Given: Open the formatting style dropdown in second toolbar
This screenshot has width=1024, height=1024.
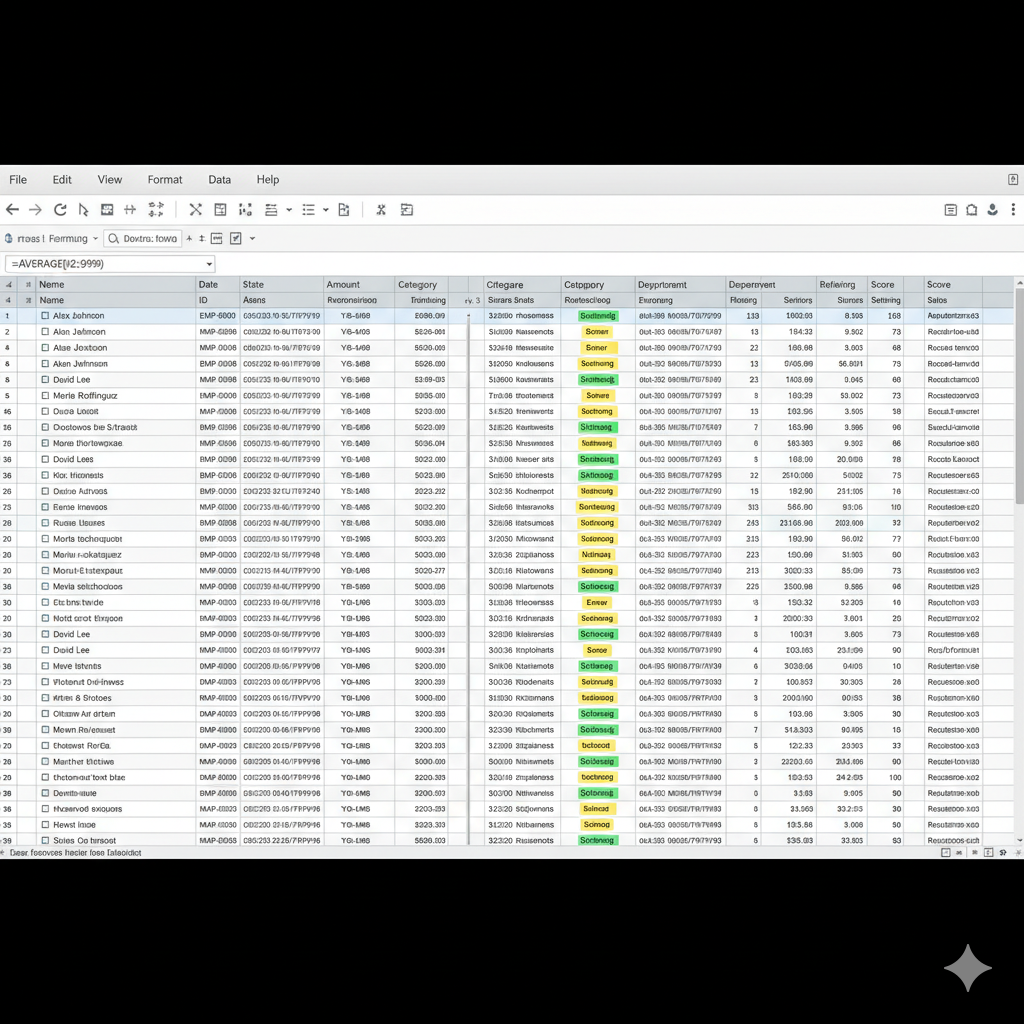Looking at the screenshot, I should point(95,239).
